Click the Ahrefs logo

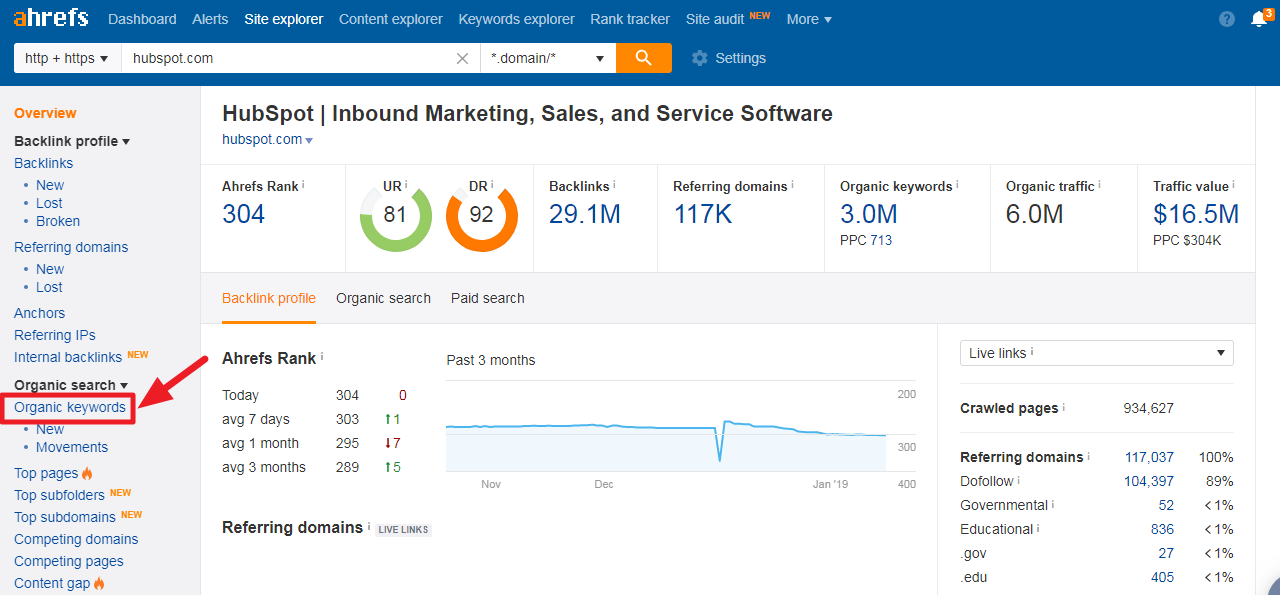pyautogui.click(x=51, y=18)
